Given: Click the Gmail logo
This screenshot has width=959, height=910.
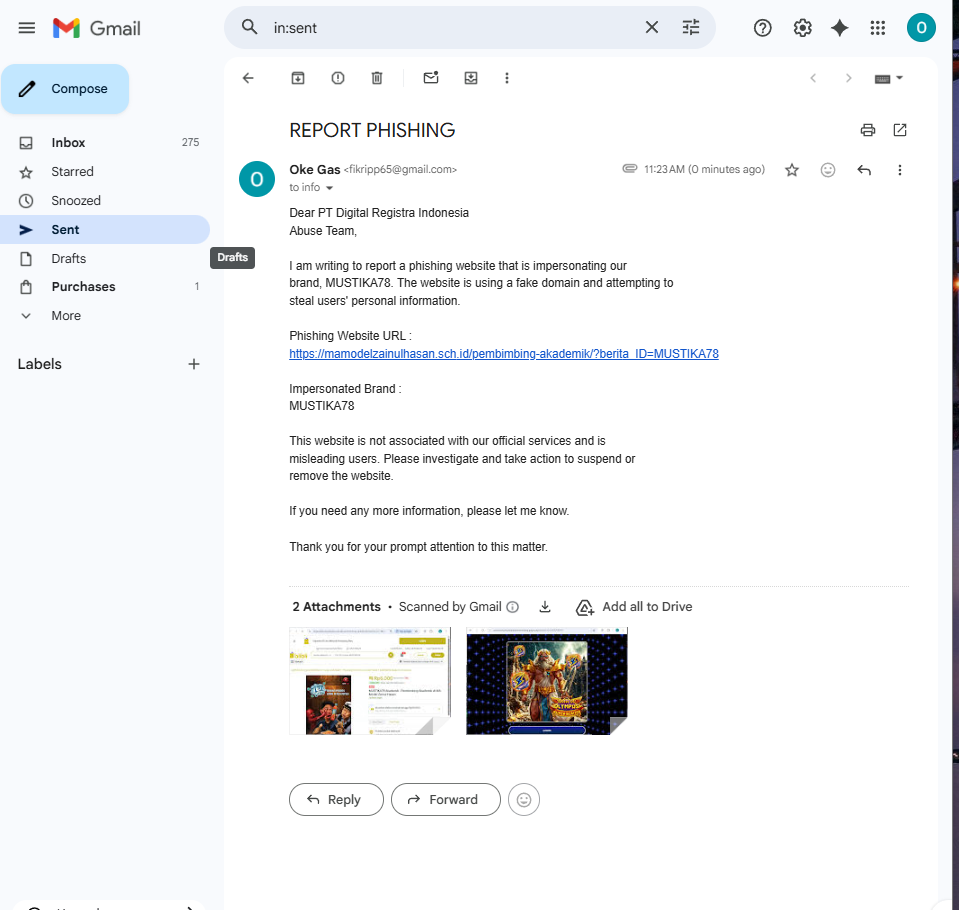Looking at the screenshot, I should click(x=97, y=28).
